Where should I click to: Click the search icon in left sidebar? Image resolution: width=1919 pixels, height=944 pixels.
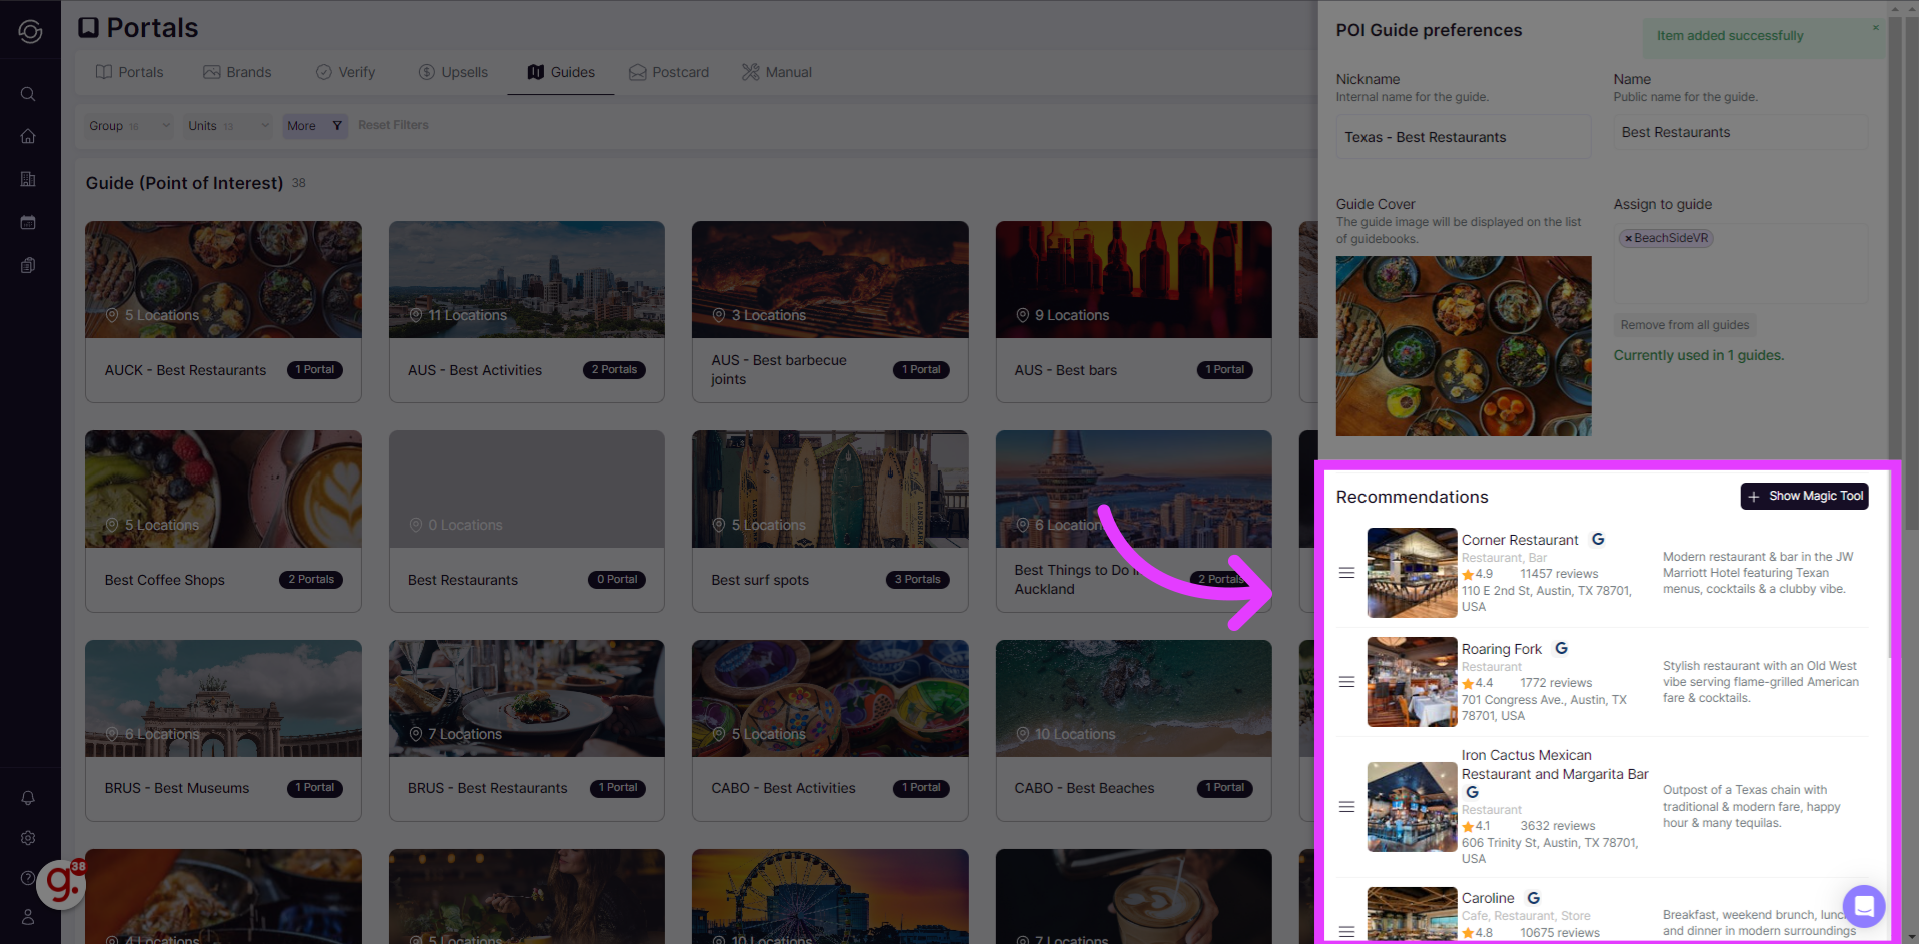pyautogui.click(x=28, y=94)
